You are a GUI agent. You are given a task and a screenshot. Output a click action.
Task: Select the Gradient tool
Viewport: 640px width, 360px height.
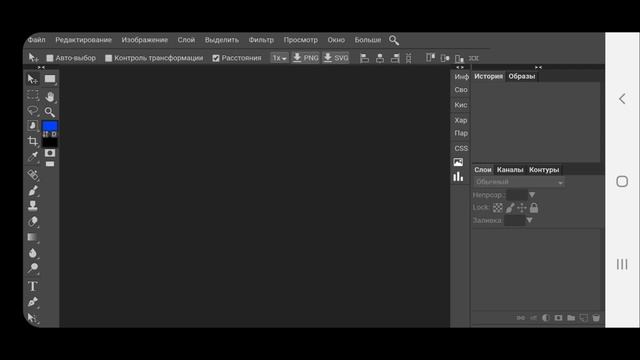(33, 237)
